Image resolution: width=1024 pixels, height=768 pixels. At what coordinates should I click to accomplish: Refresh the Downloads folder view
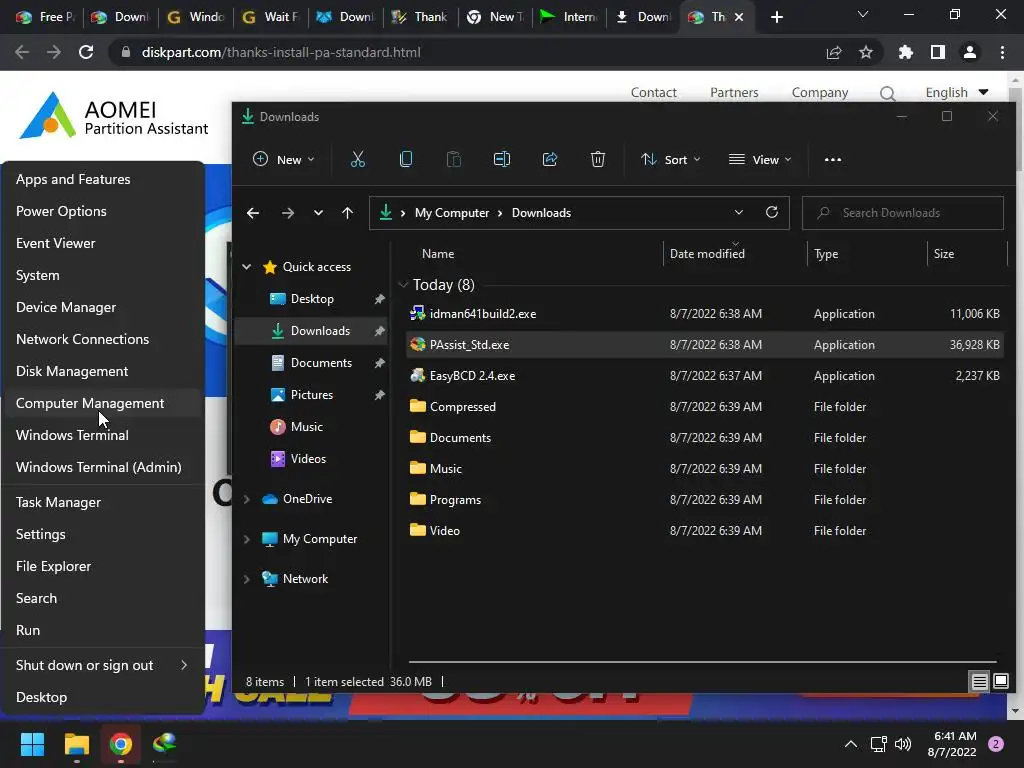point(772,212)
